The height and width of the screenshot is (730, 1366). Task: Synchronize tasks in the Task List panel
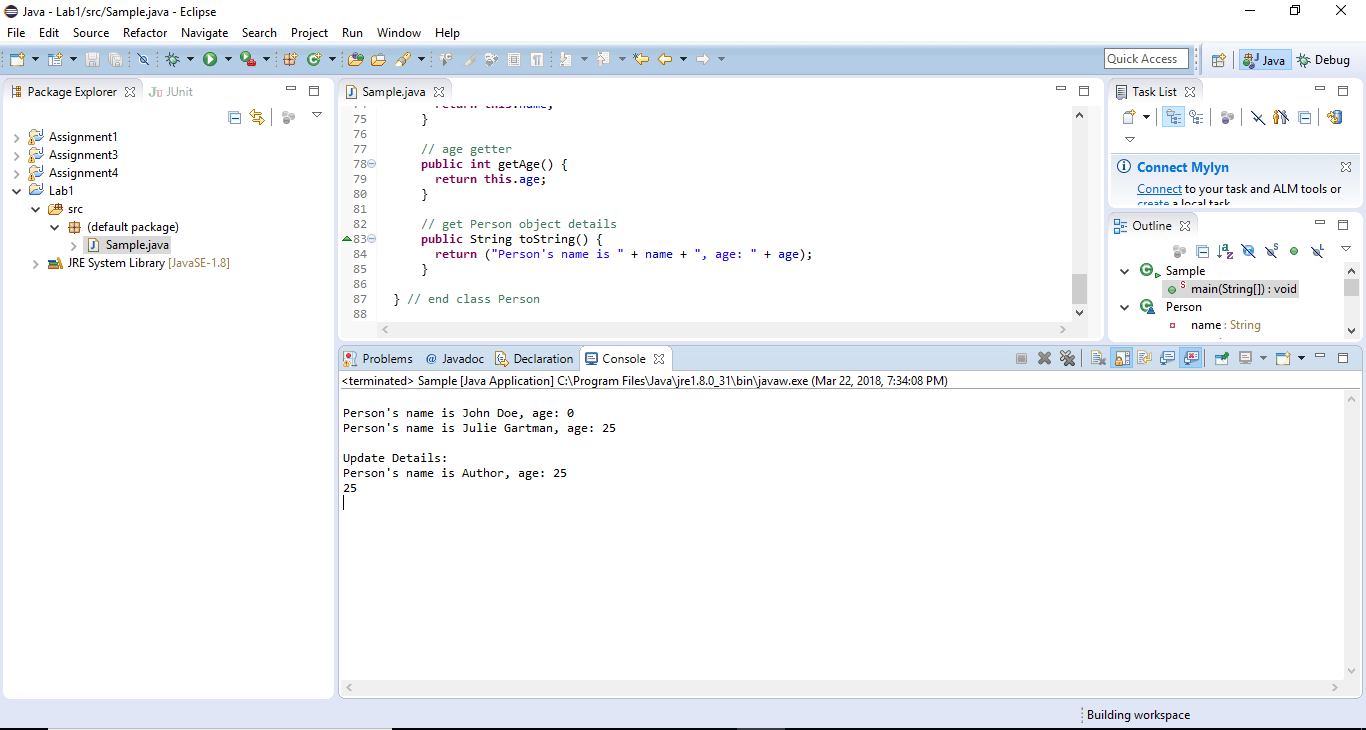[x=1334, y=117]
